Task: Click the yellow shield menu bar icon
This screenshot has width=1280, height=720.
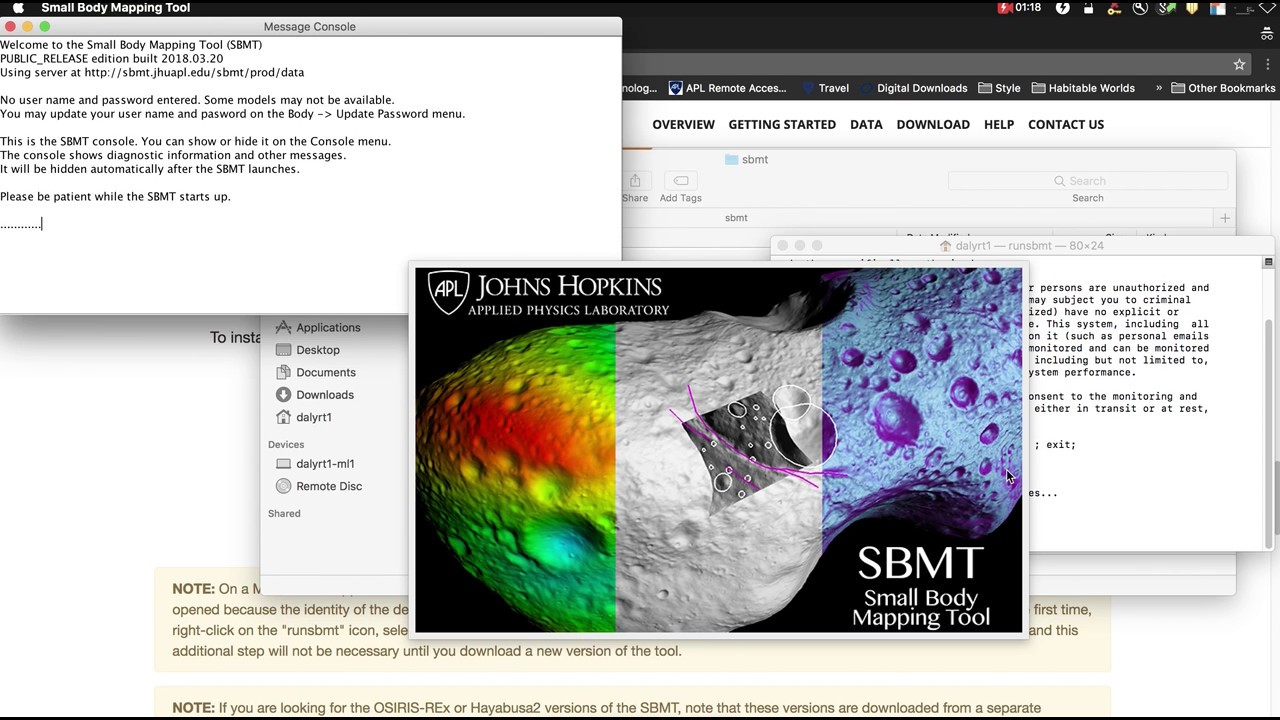Action: (x=1192, y=8)
